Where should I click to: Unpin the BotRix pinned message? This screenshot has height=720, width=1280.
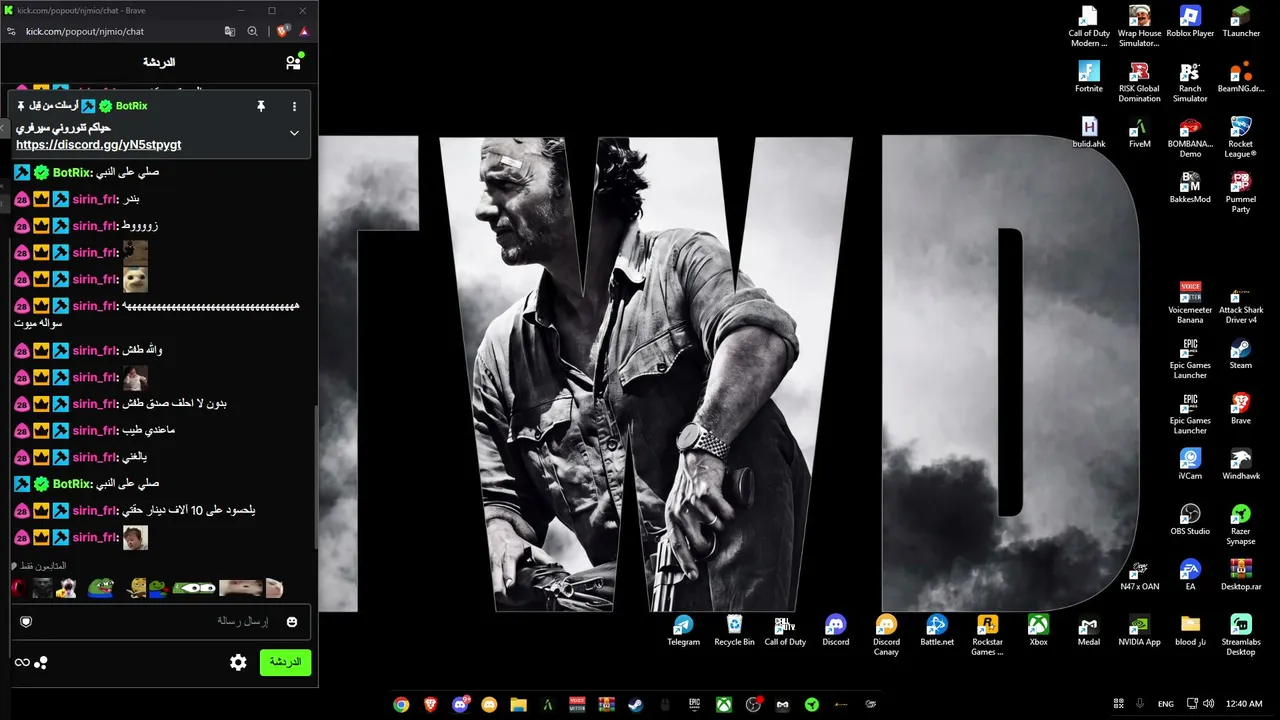(x=261, y=106)
